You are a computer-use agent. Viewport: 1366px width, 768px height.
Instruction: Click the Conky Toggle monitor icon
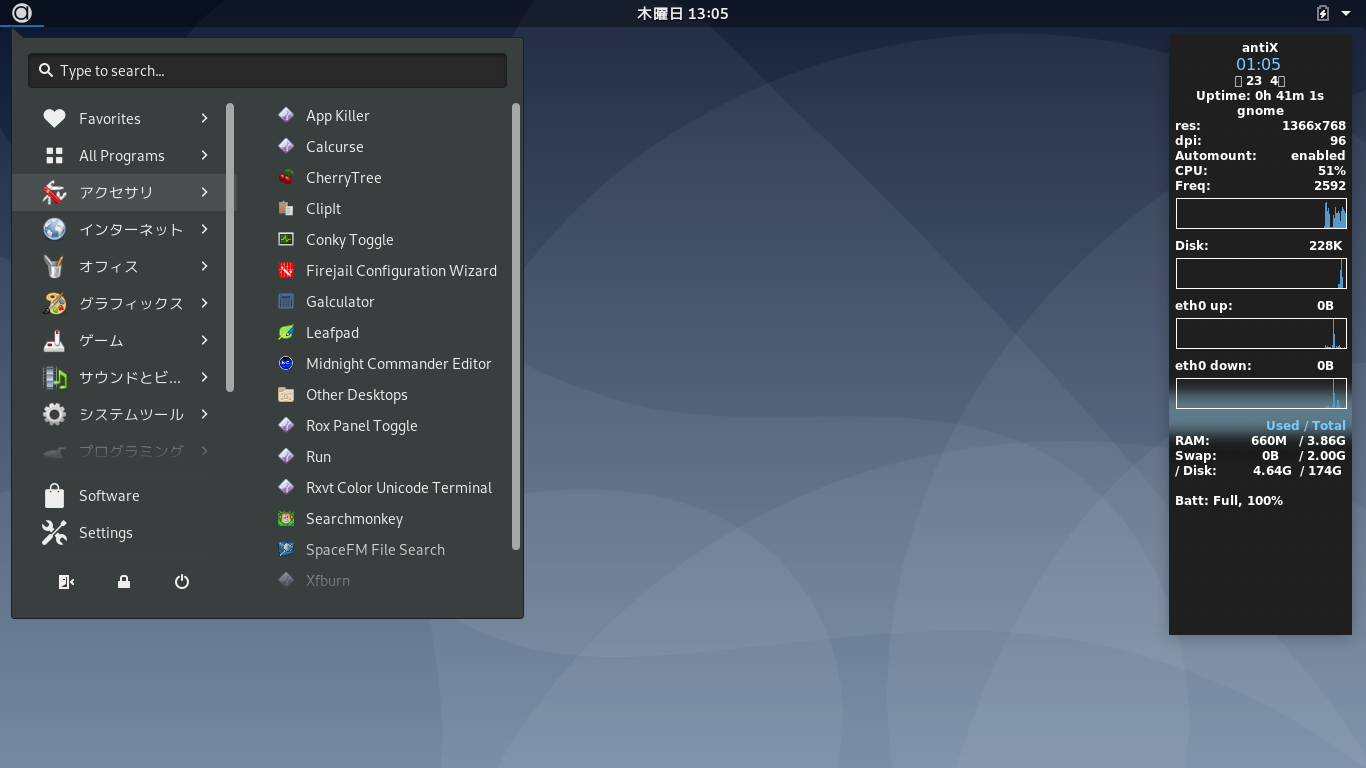pos(286,239)
